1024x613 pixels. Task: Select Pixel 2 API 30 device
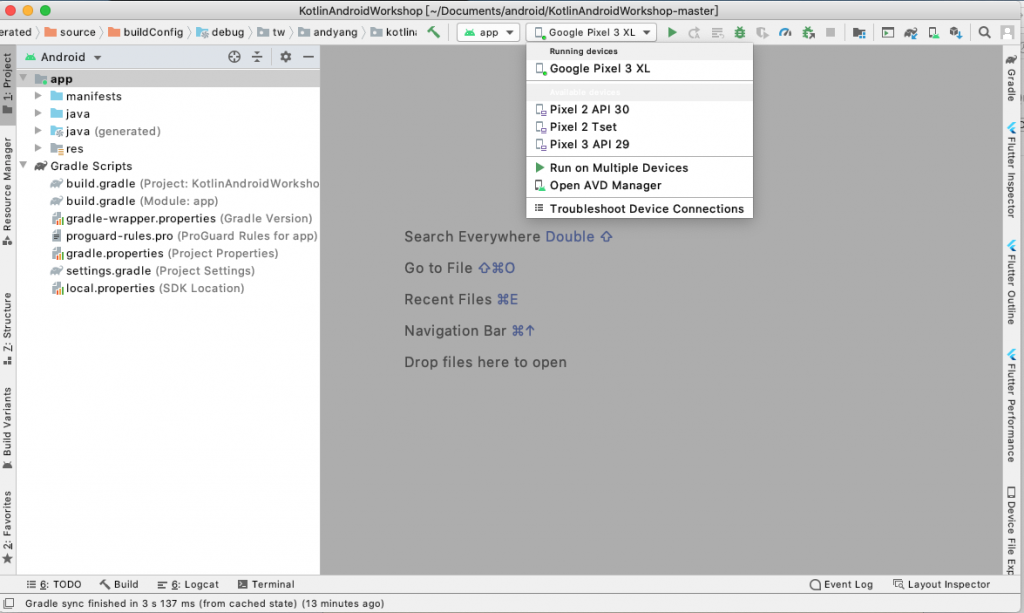coord(639,109)
